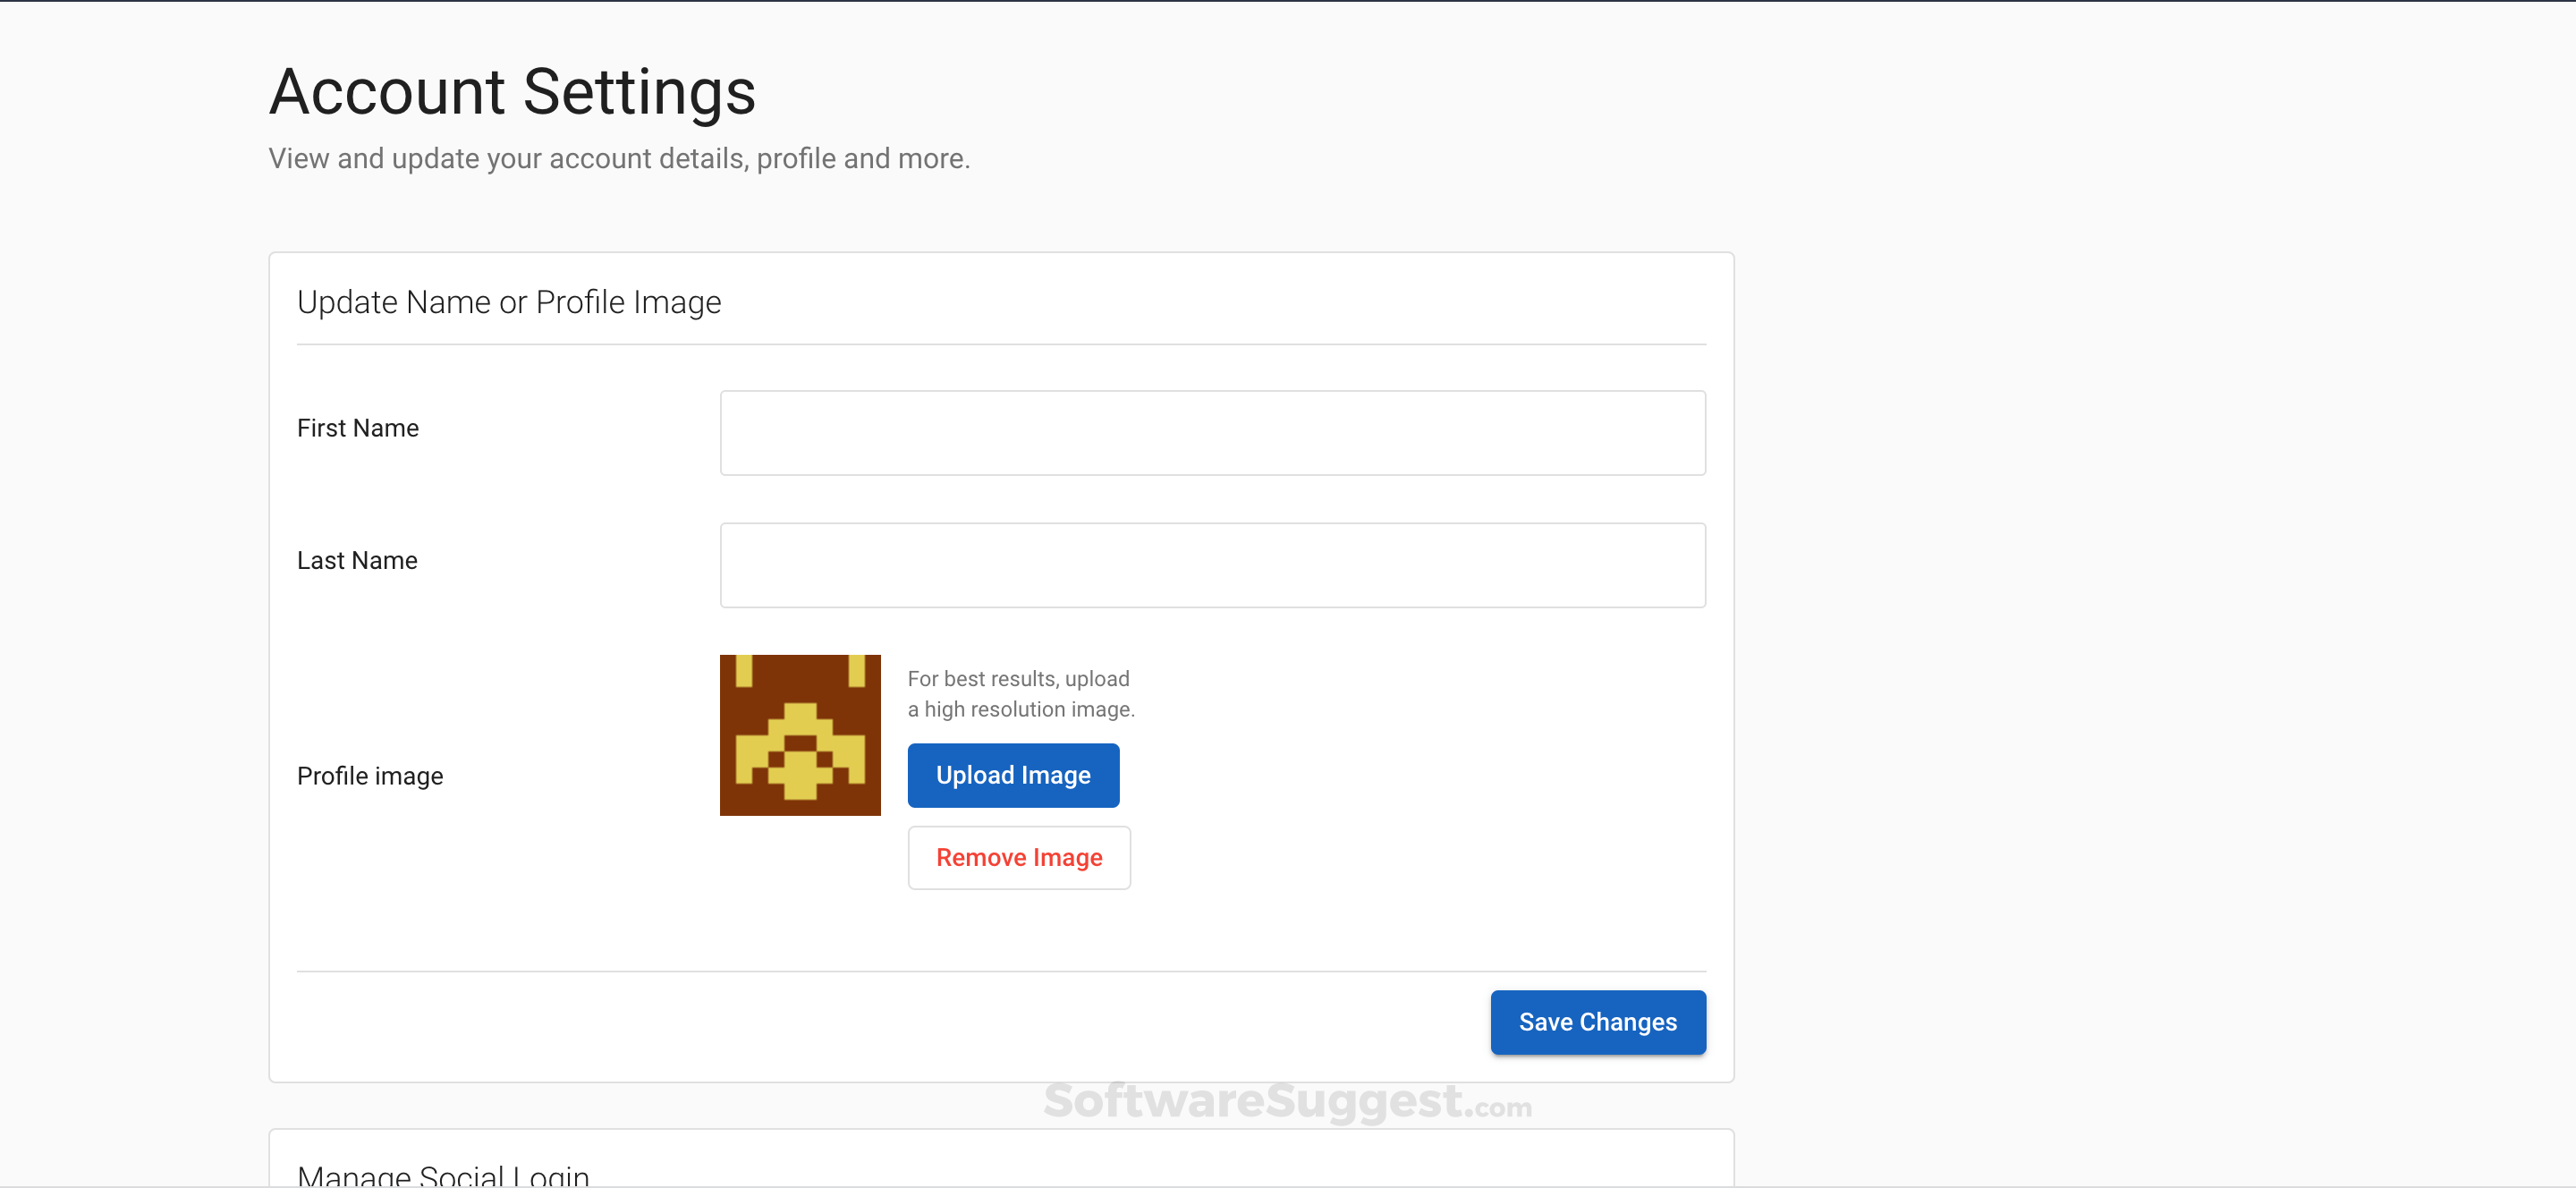Image resolution: width=2576 pixels, height=1188 pixels.
Task: Click the divider line above Save Changes
Action: point(1001,971)
